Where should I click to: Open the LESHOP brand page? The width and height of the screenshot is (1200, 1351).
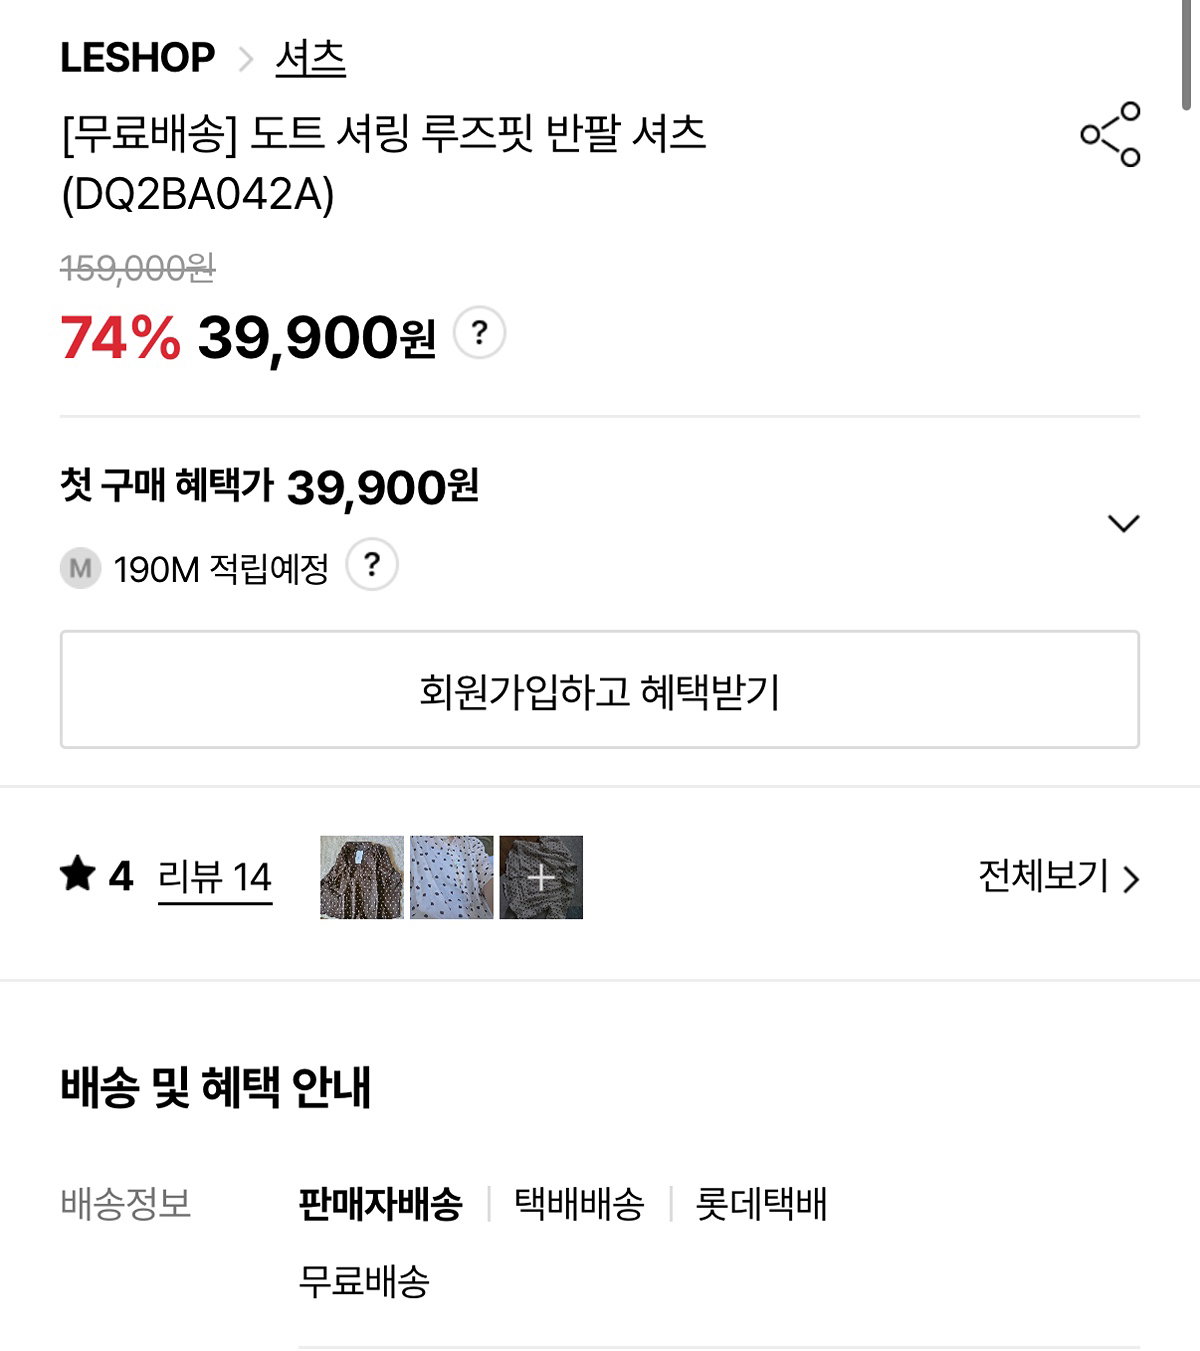click(137, 58)
